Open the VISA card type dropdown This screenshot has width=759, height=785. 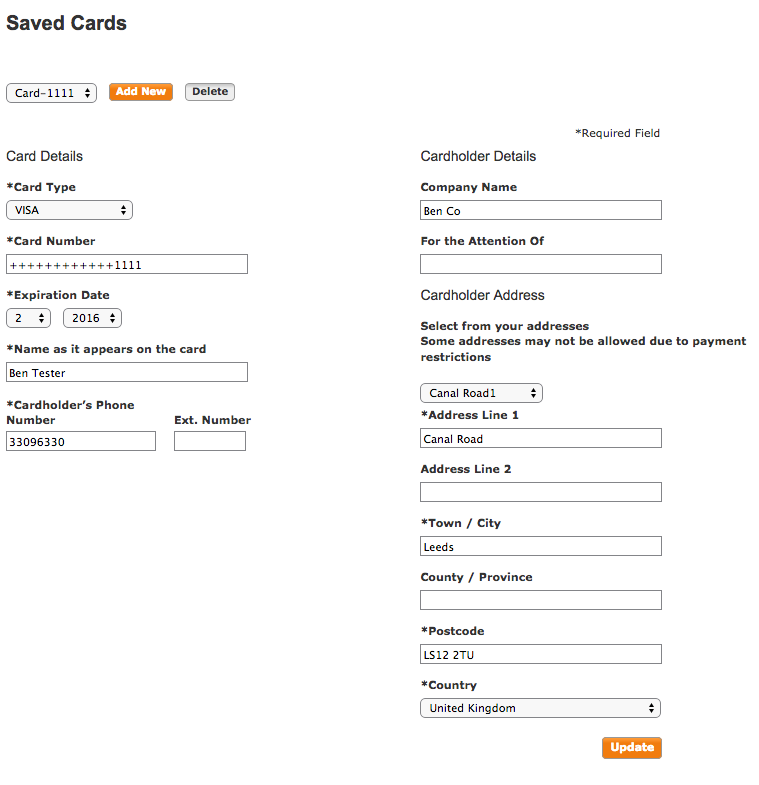[x=69, y=210]
